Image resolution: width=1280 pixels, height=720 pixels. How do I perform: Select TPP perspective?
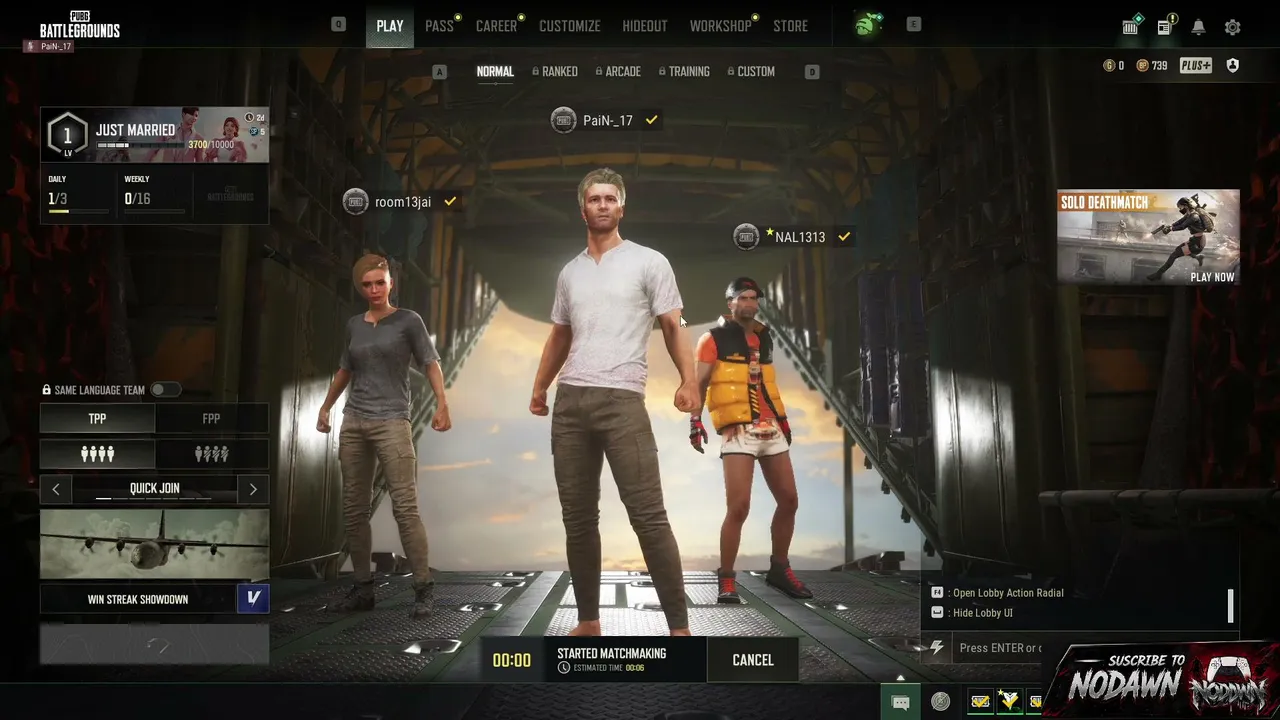[x=97, y=419]
